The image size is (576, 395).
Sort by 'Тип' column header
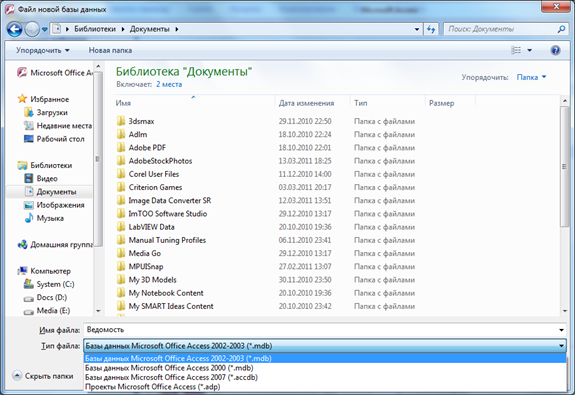[388, 103]
